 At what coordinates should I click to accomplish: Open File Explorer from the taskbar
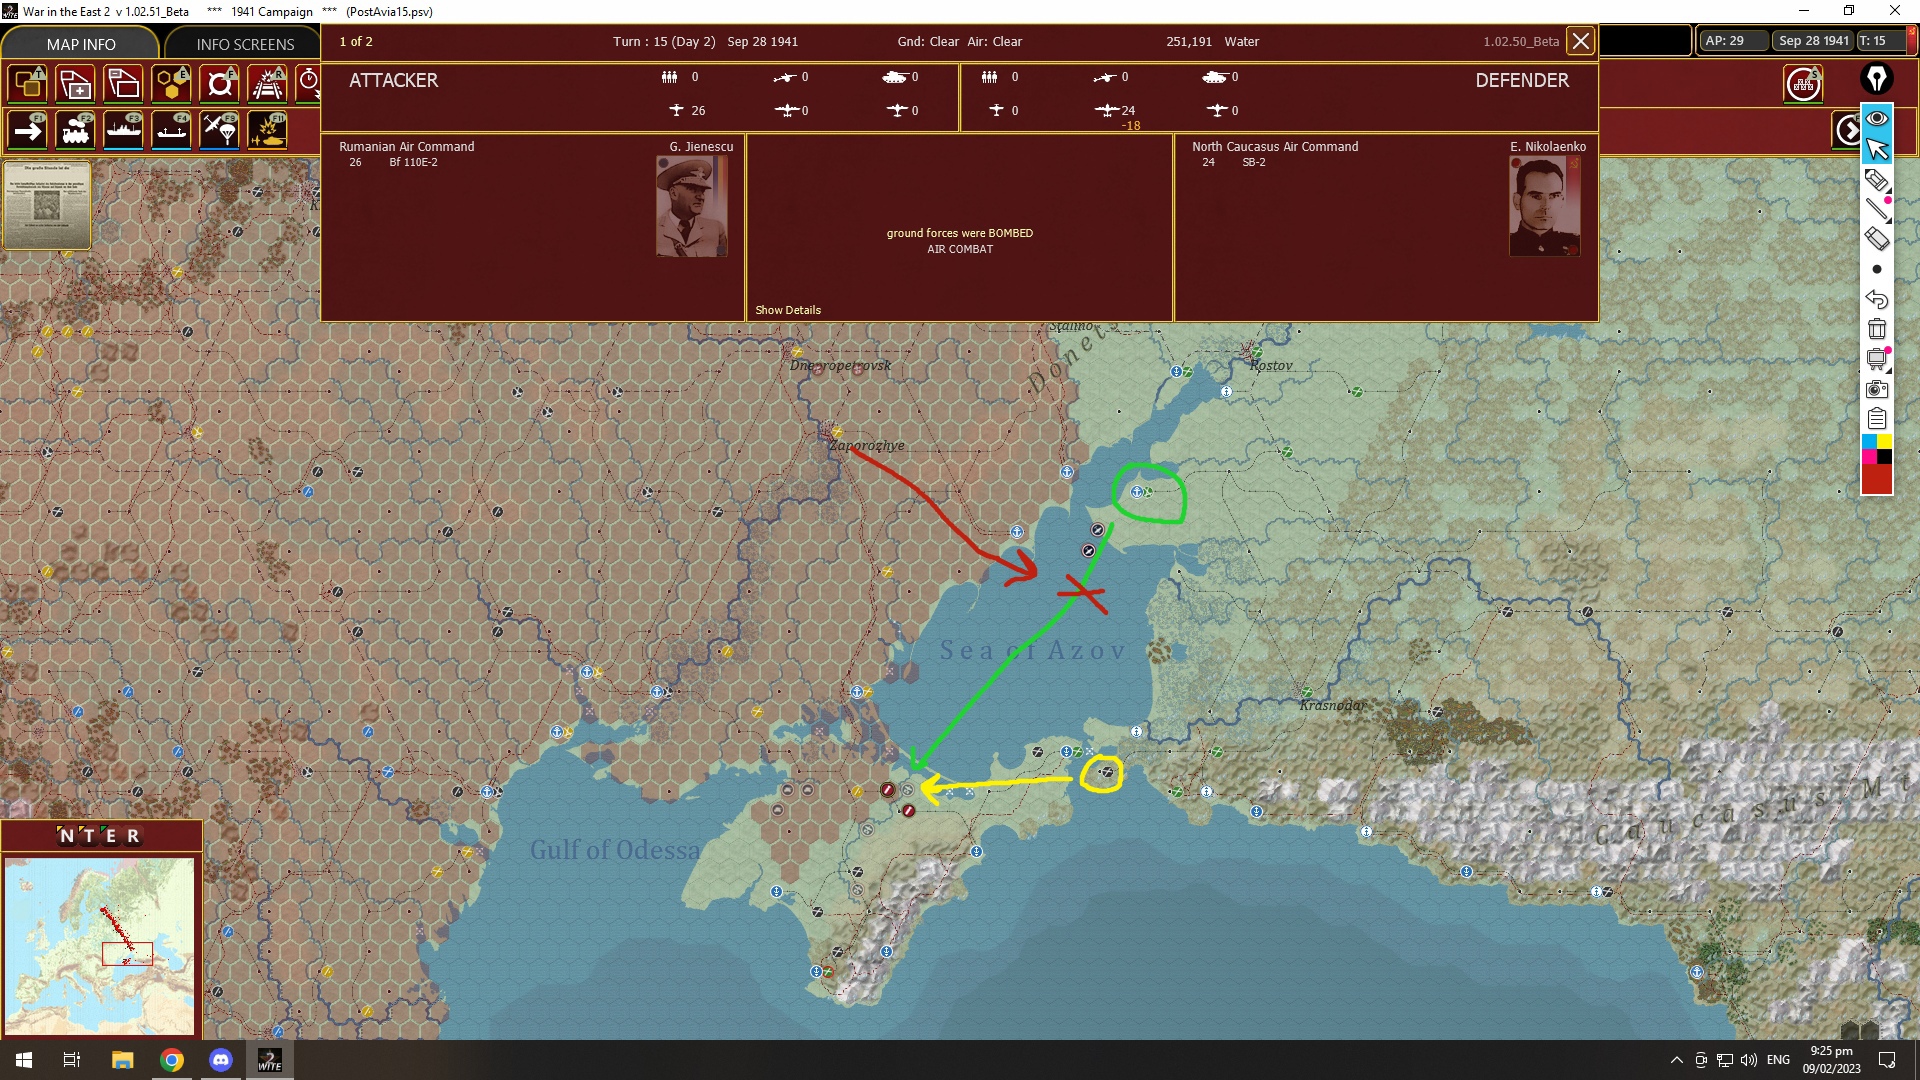(x=122, y=1060)
